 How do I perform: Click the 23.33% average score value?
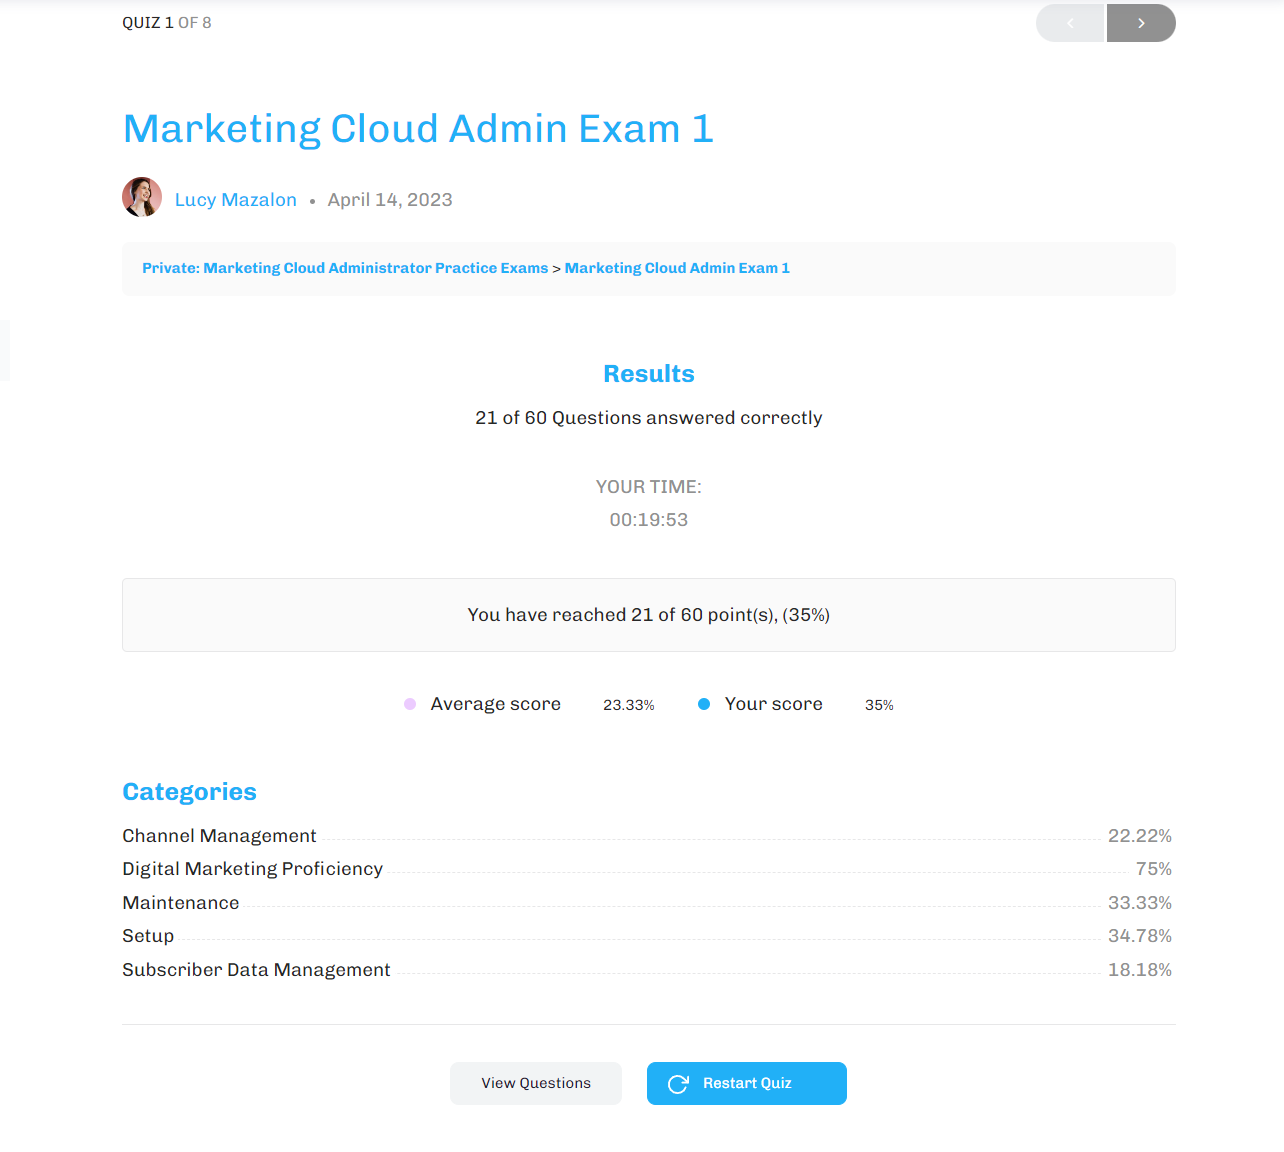tap(629, 705)
